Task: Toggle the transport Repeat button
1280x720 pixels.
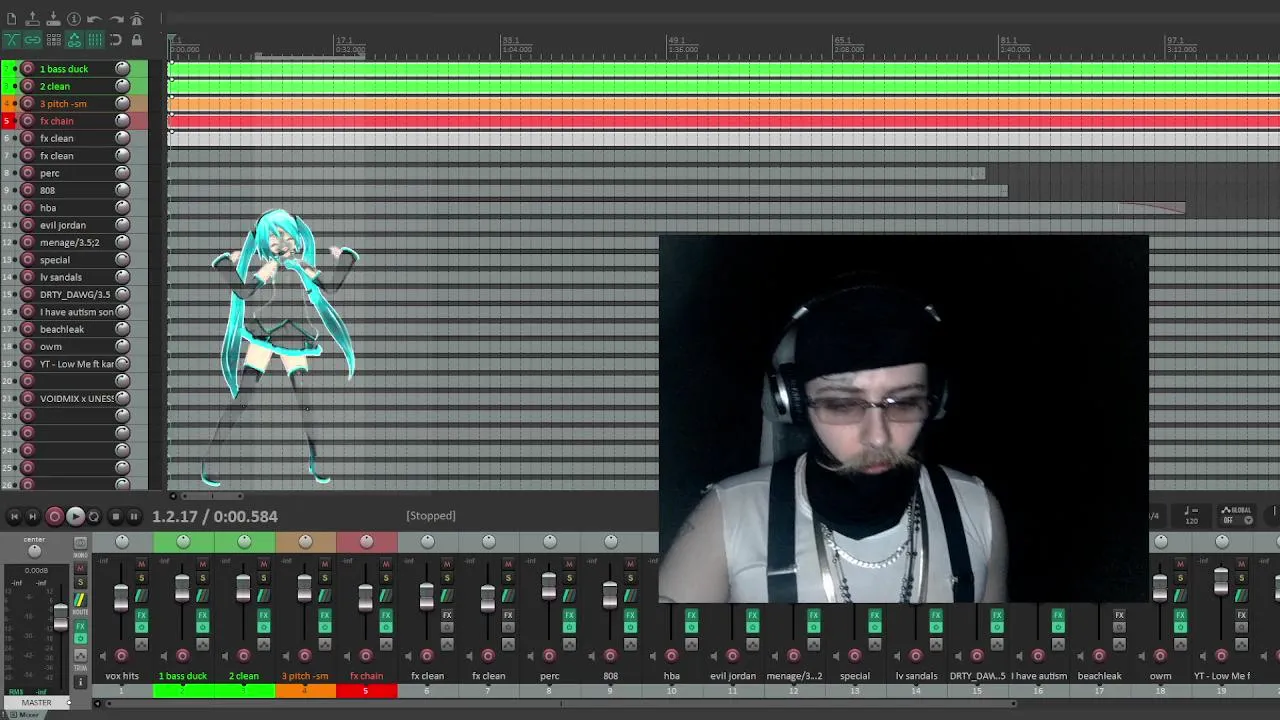Action: tap(94, 516)
